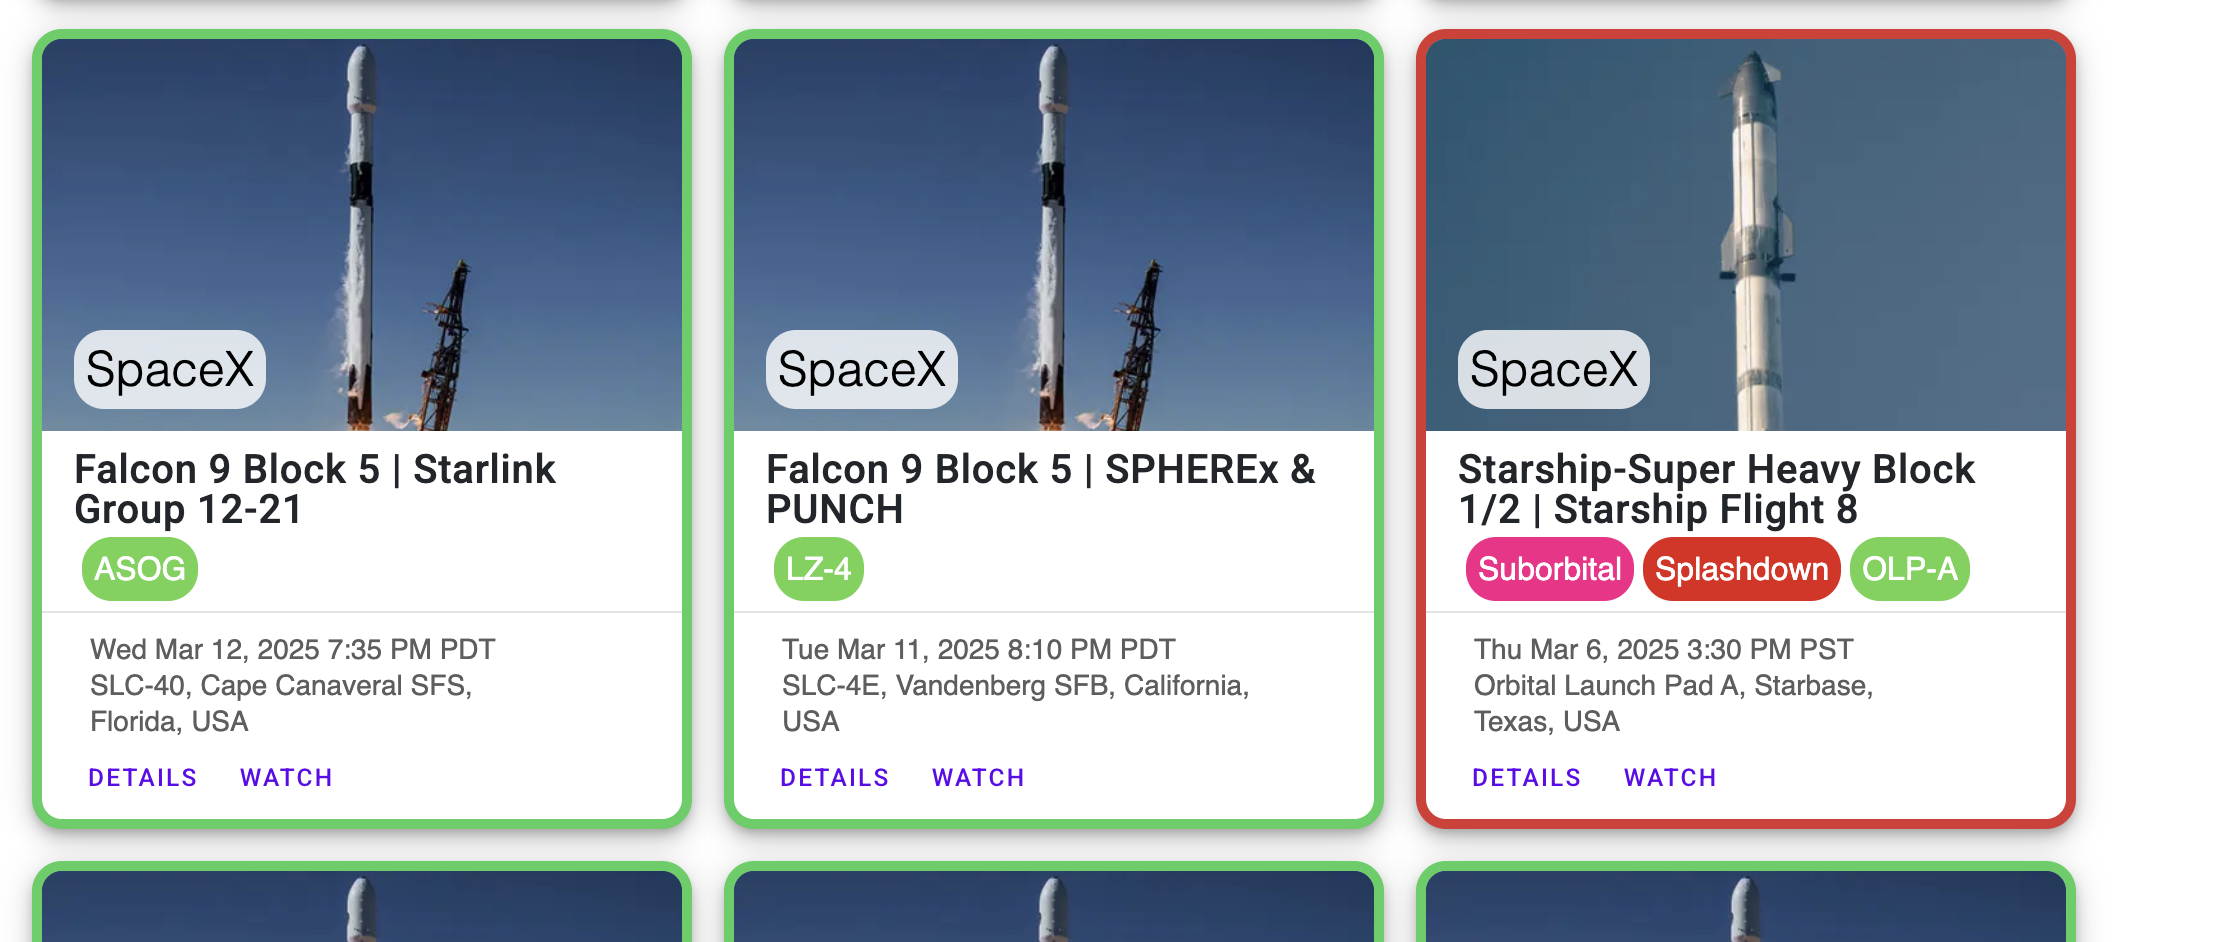This screenshot has height=942, width=2218.
Task: Click SpaceX badge on SPHEREx card
Action: coord(862,369)
